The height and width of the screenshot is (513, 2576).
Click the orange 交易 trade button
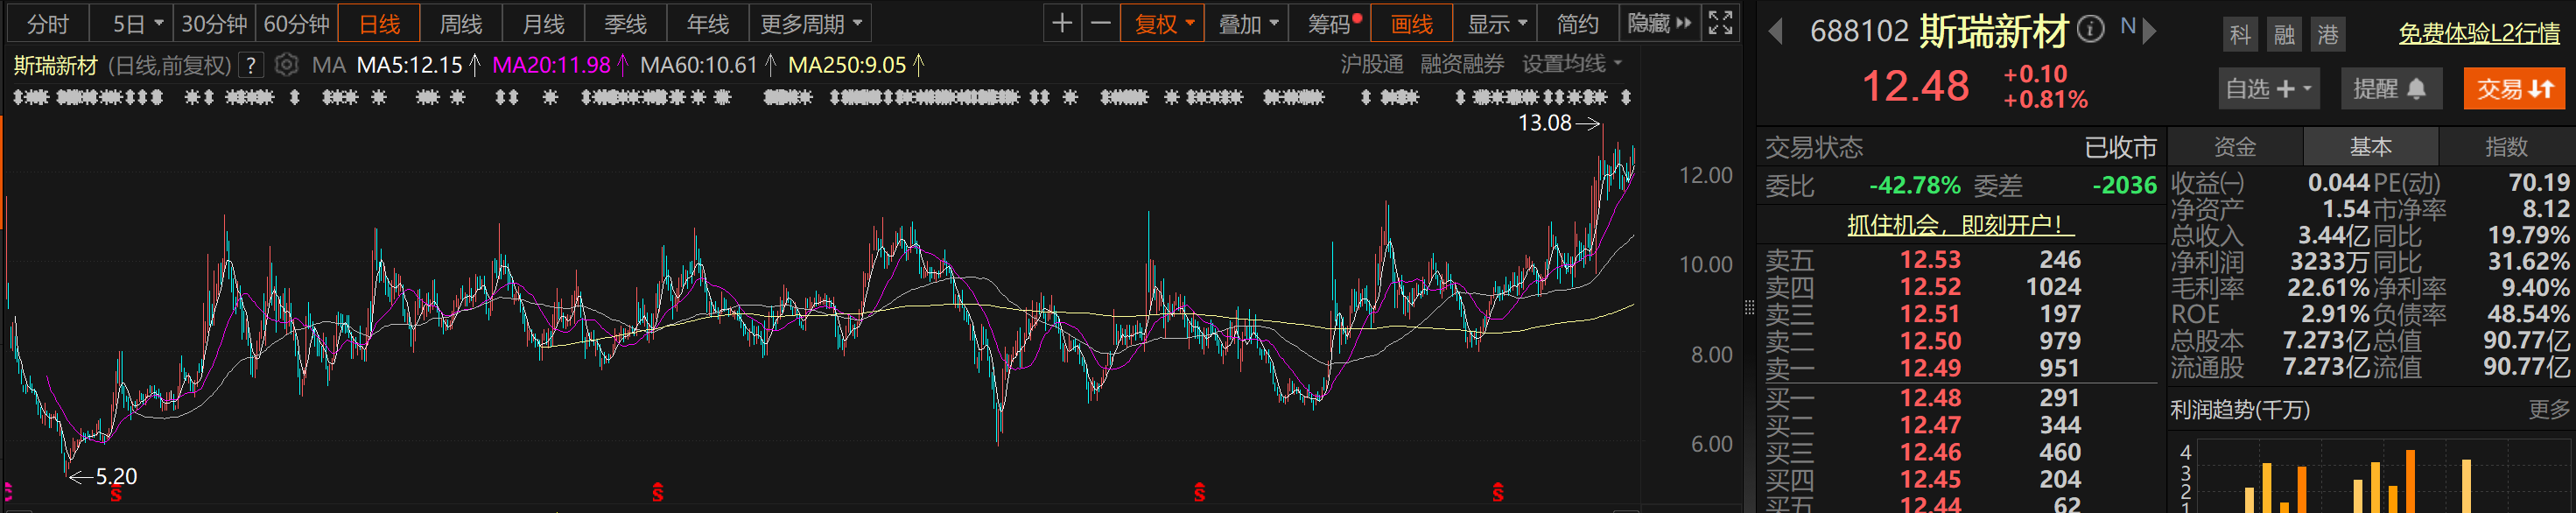coord(2514,89)
